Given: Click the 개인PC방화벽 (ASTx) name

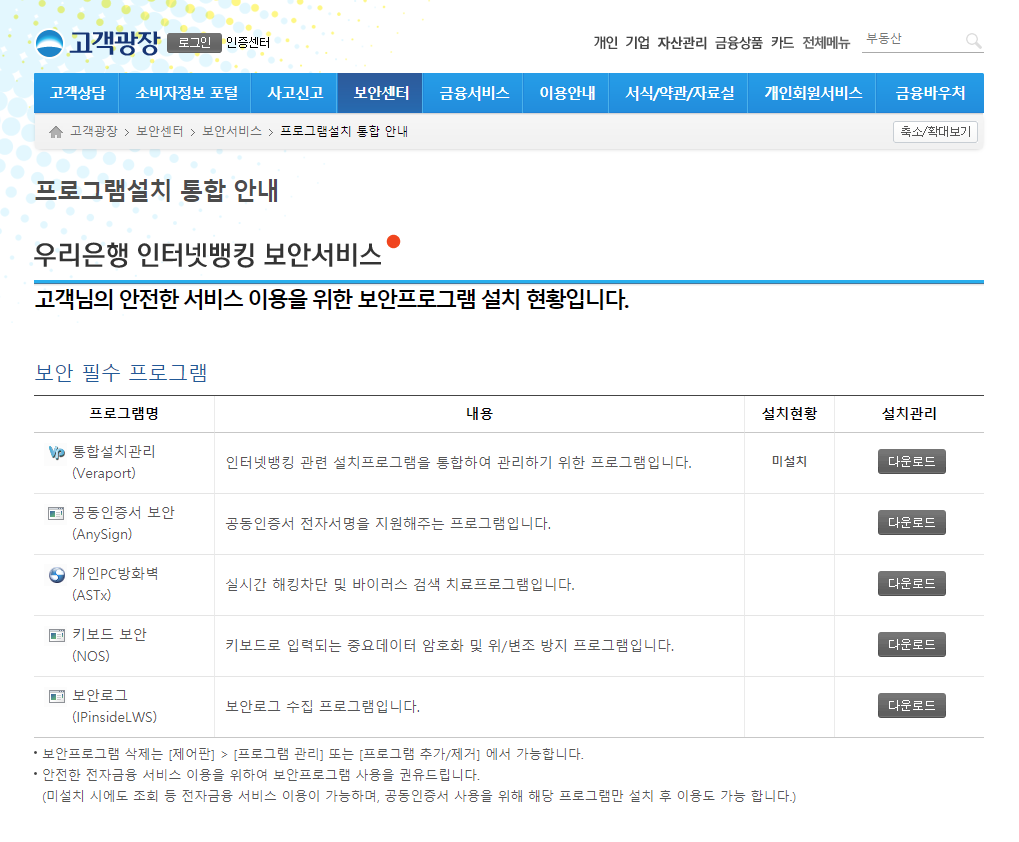Looking at the screenshot, I should [x=115, y=584].
